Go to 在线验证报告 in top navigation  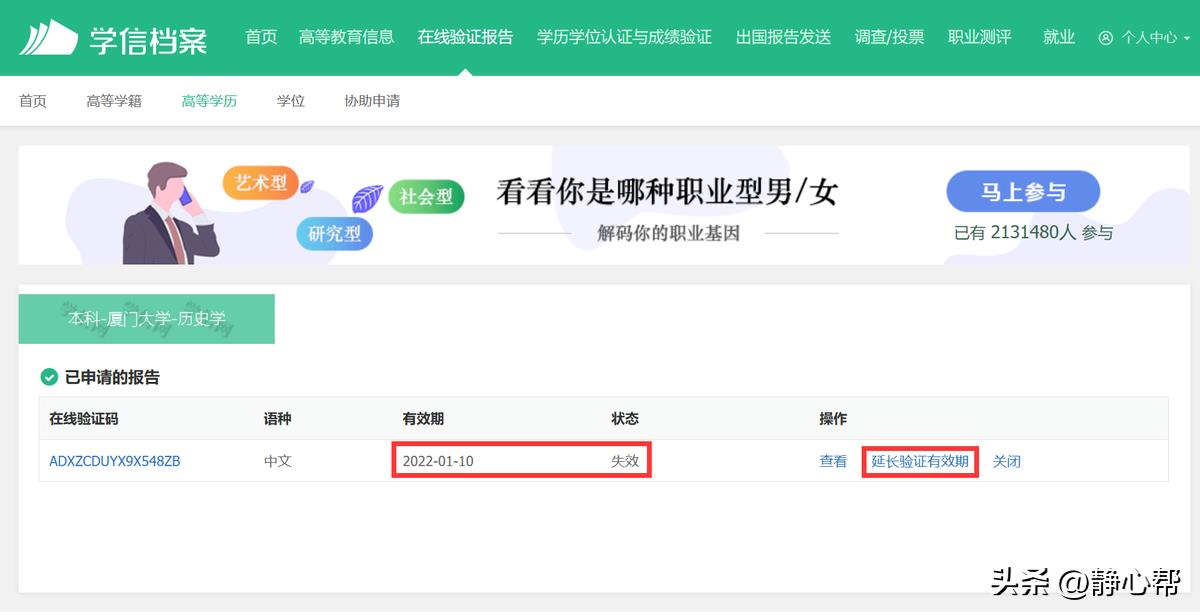click(x=465, y=37)
